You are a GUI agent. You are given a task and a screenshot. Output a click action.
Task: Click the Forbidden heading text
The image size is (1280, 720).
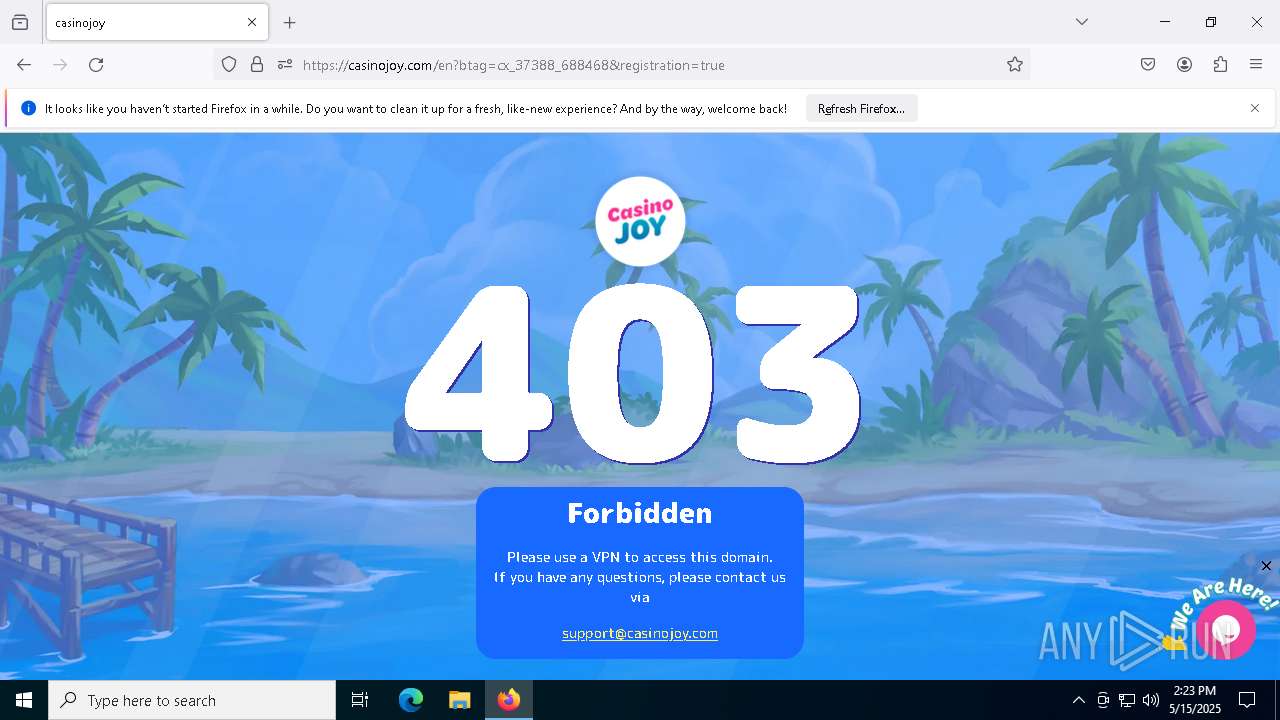640,513
